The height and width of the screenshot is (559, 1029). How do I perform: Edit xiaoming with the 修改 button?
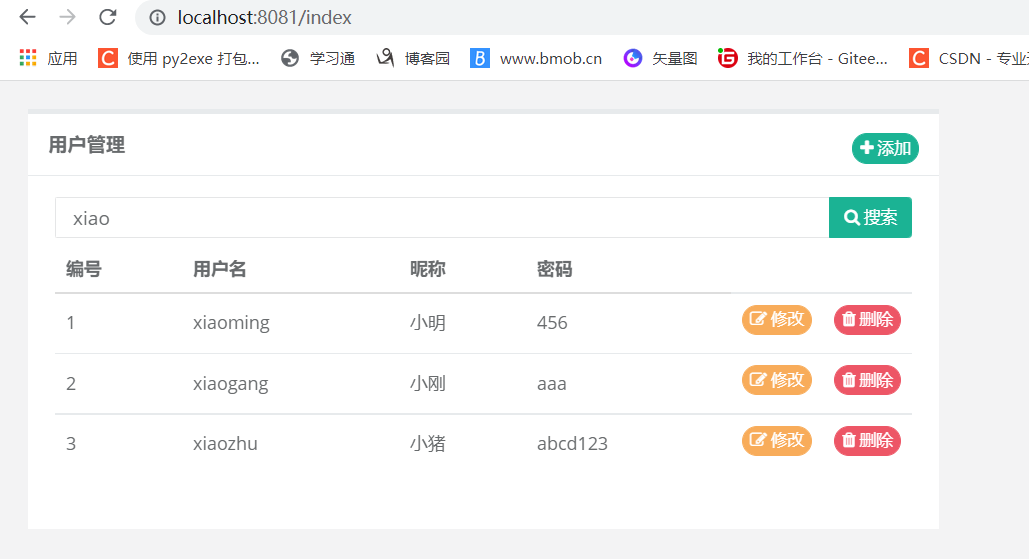tap(777, 320)
